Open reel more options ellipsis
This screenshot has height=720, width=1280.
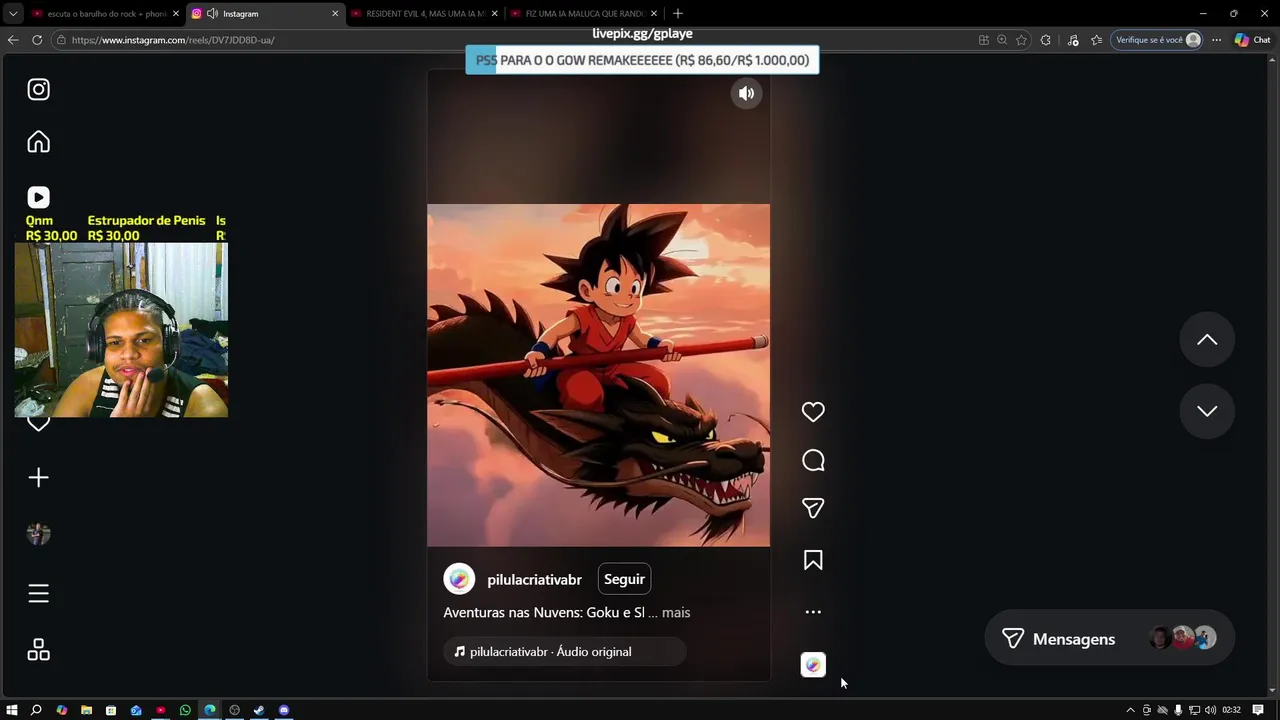[x=813, y=612]
